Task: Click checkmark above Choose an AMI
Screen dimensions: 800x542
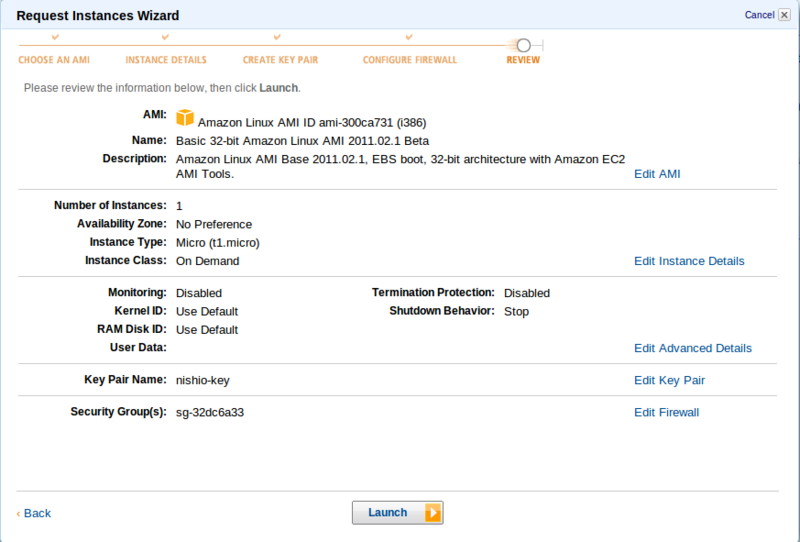Action: tap(56, 37)
